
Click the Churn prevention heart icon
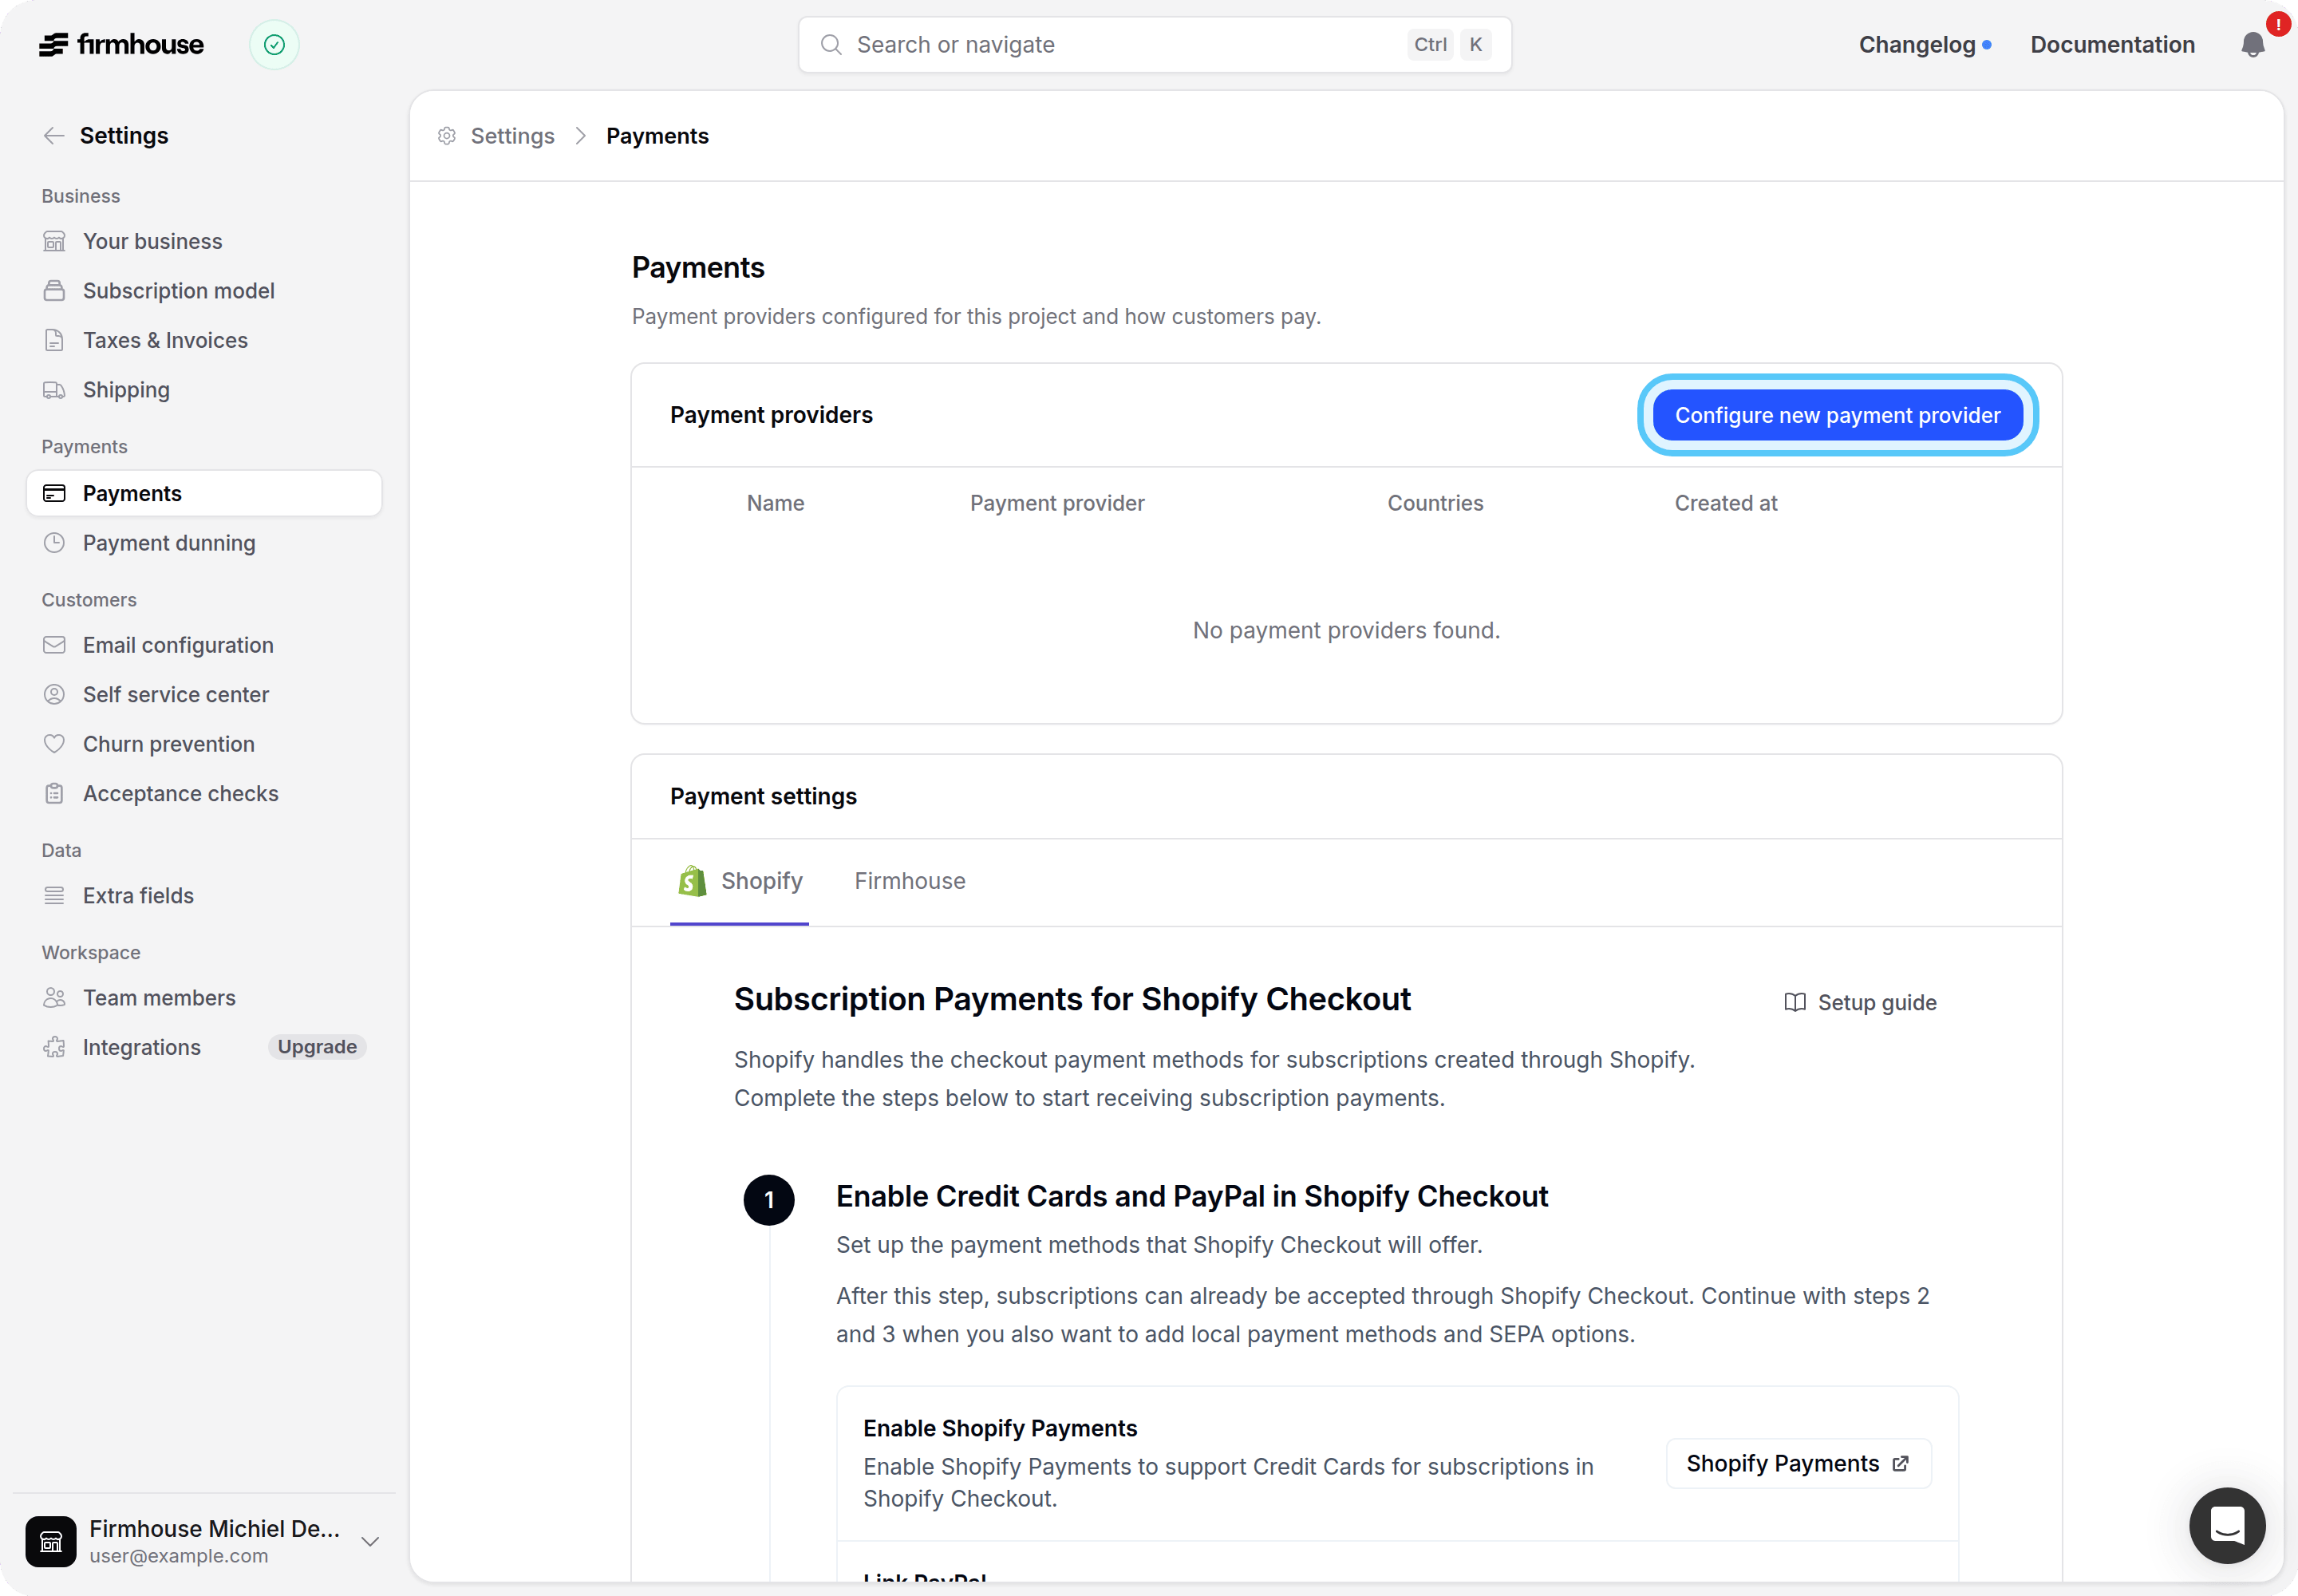point(54,745)
